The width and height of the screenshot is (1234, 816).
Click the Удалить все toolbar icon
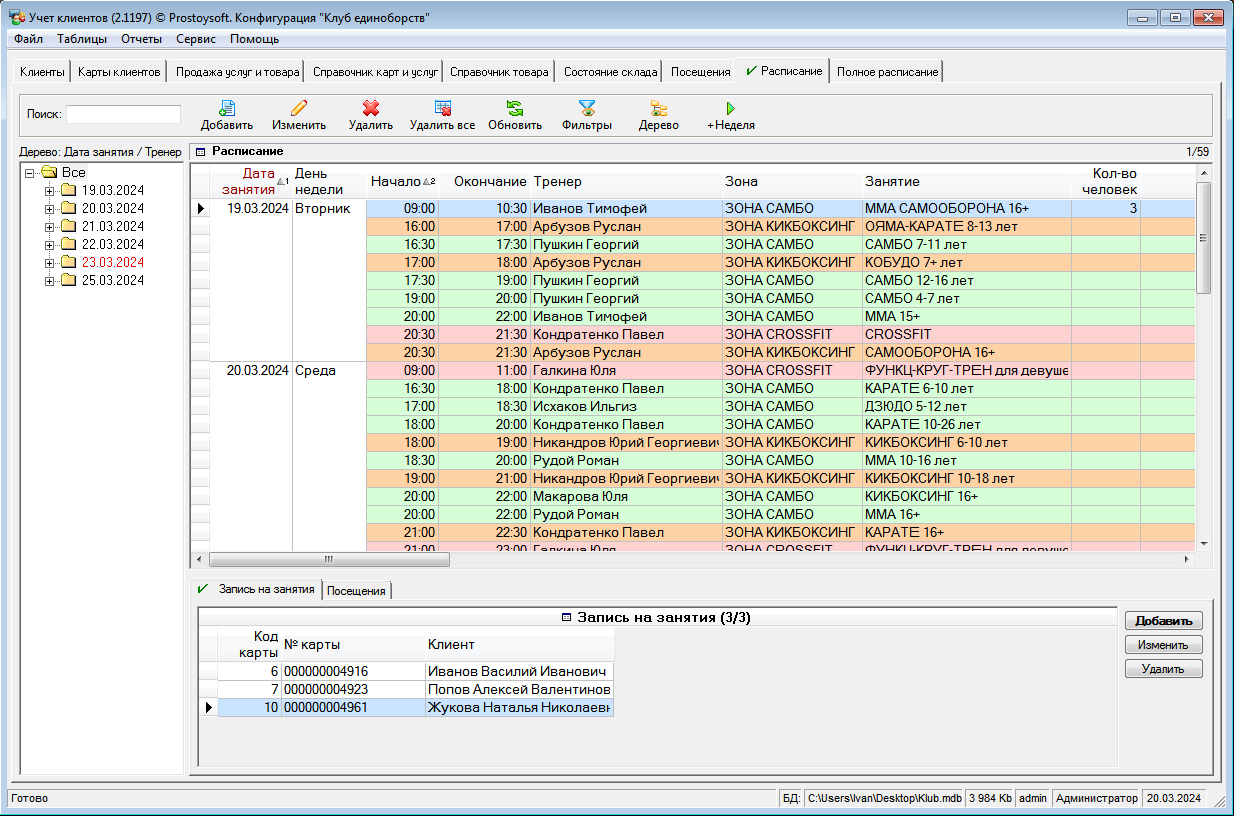pyautogui.click(x=443, y=108)
